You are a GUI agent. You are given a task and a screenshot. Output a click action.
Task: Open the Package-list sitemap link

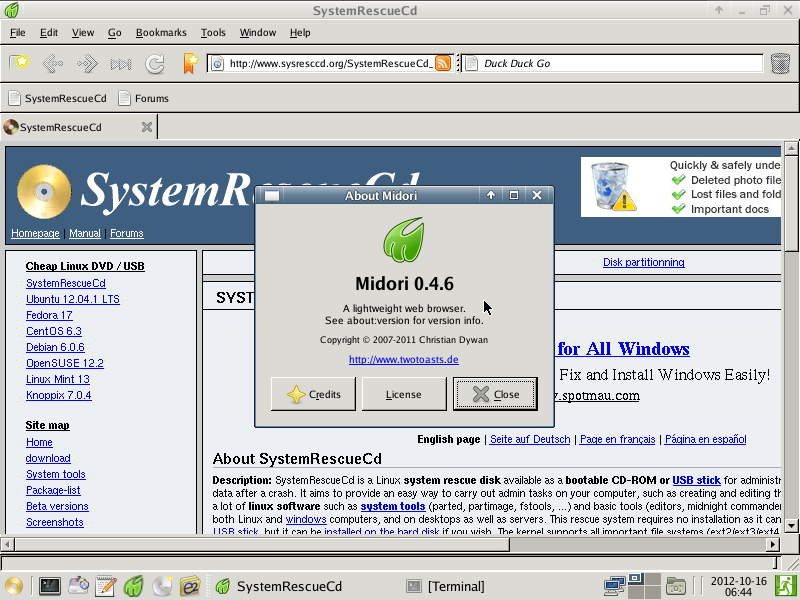[53, 490]
